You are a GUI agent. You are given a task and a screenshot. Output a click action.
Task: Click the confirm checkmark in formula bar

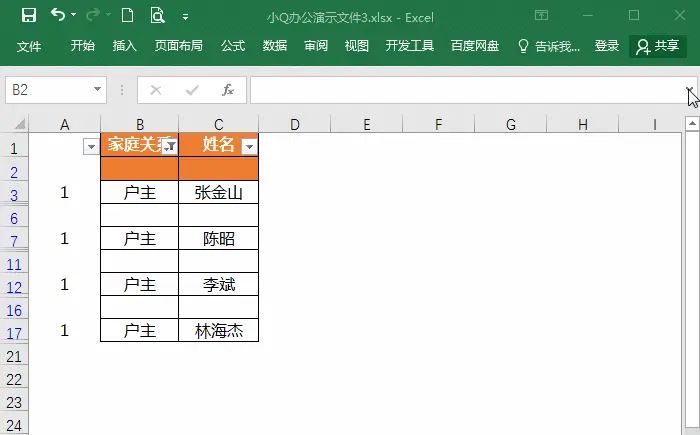[192, 90]
